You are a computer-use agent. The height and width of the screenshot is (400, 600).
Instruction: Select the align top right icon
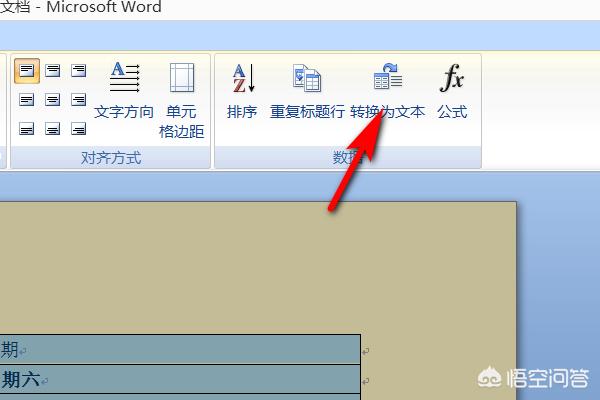point(78,71)
